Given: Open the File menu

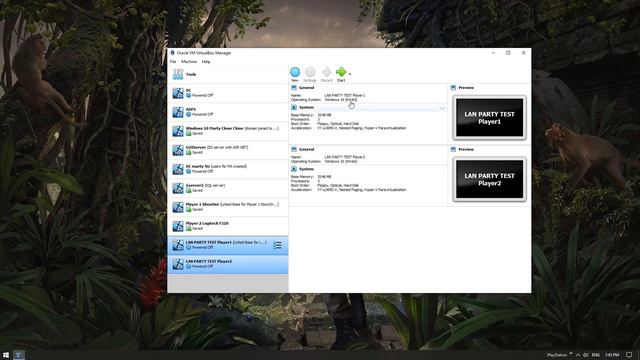Looking at the screenshot, I should (x=173, y=62).
